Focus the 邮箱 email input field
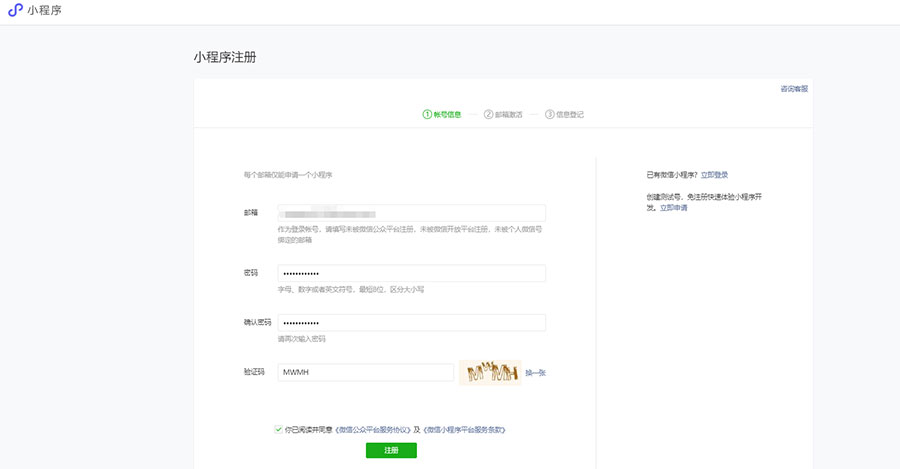 411,213
